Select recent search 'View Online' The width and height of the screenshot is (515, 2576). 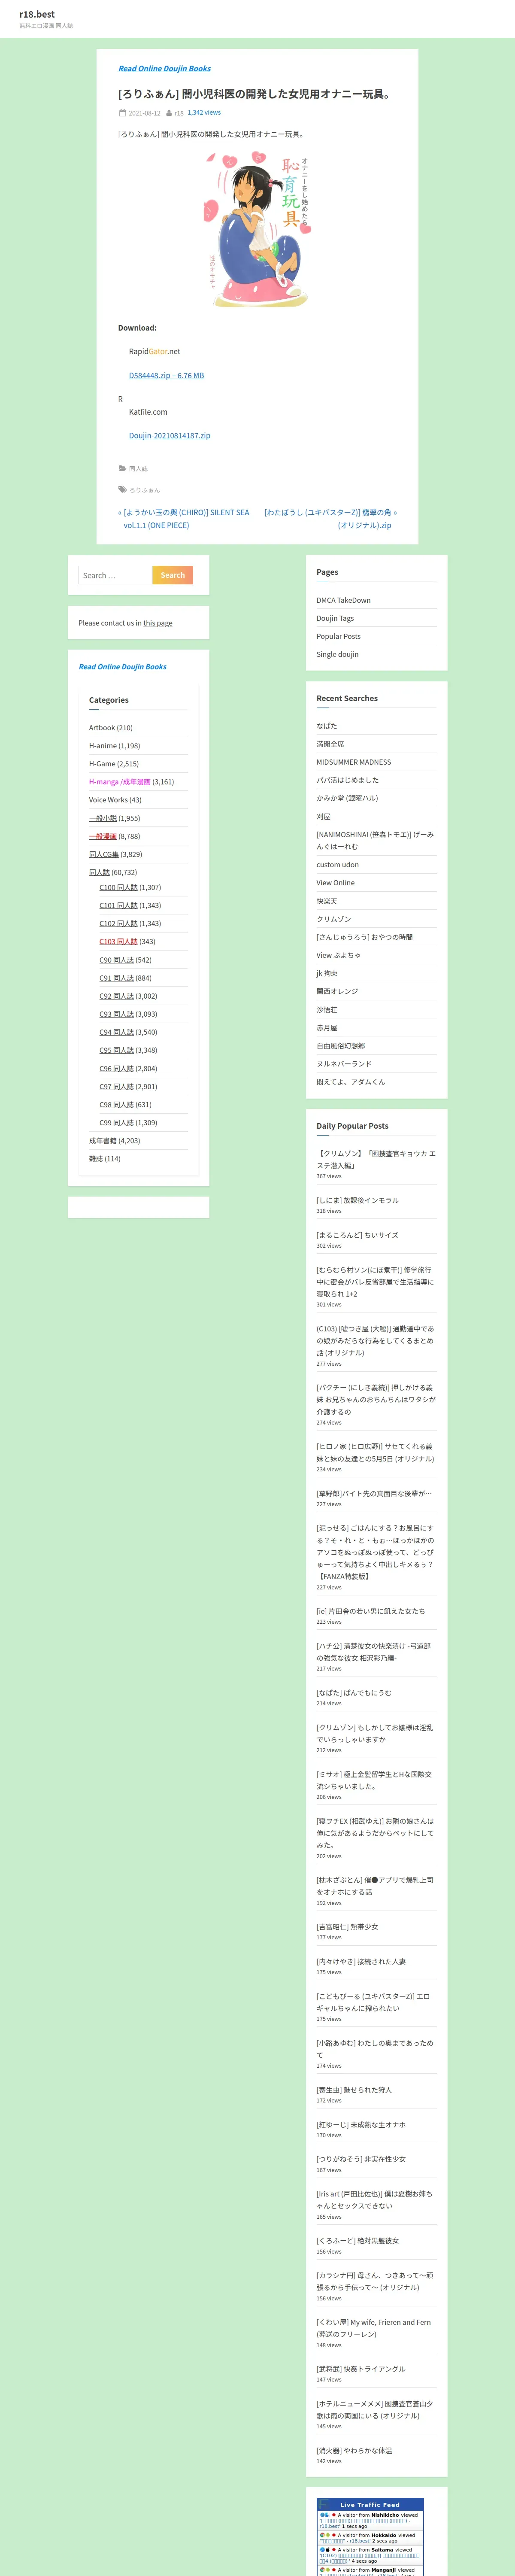point(336,883)
